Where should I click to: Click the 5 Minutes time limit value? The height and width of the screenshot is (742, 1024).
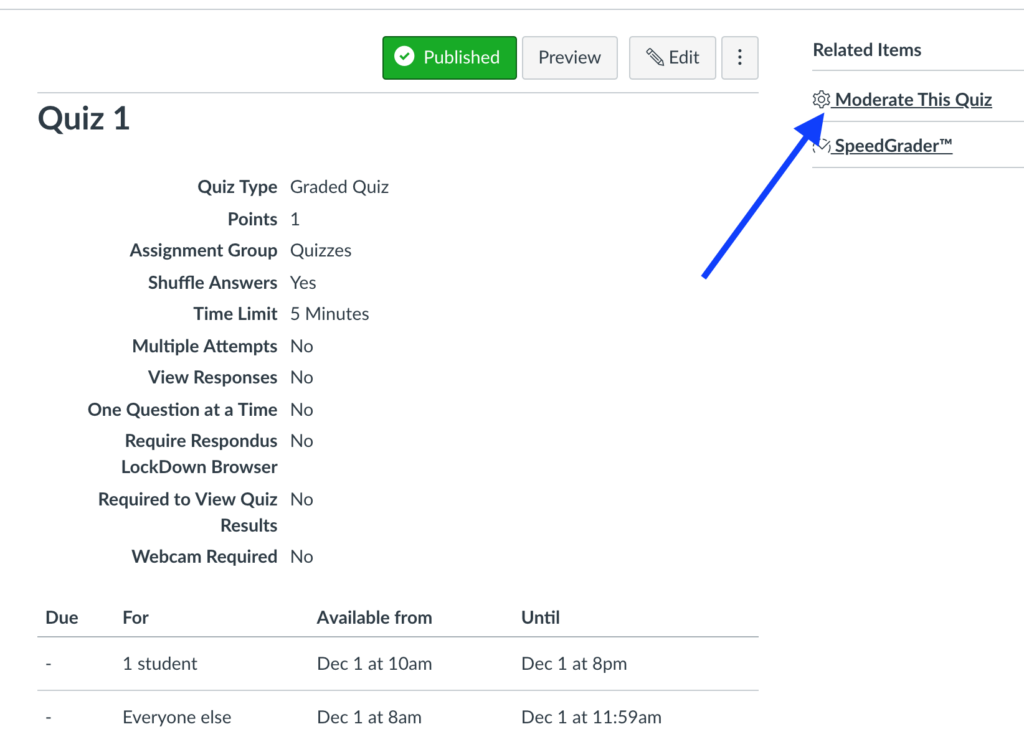pos(329,314)
